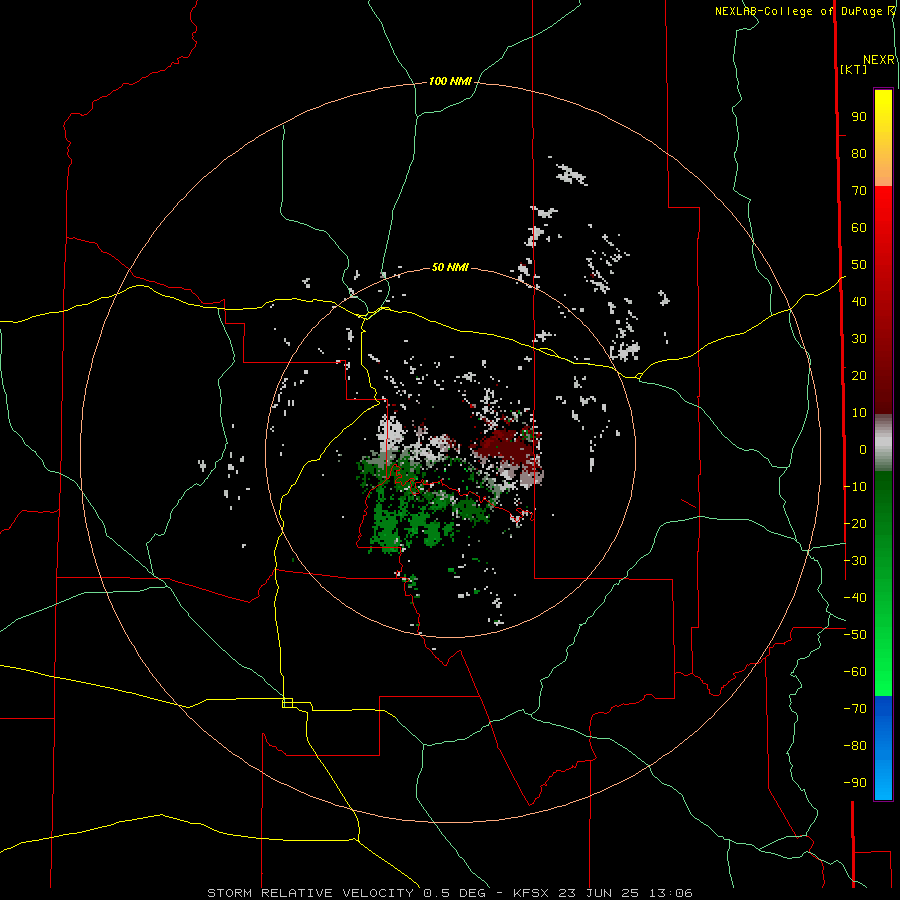Viewport: 900px width, 900px height.
Task: Click the 100 NMI range ring label
Action: pos(450,82)
